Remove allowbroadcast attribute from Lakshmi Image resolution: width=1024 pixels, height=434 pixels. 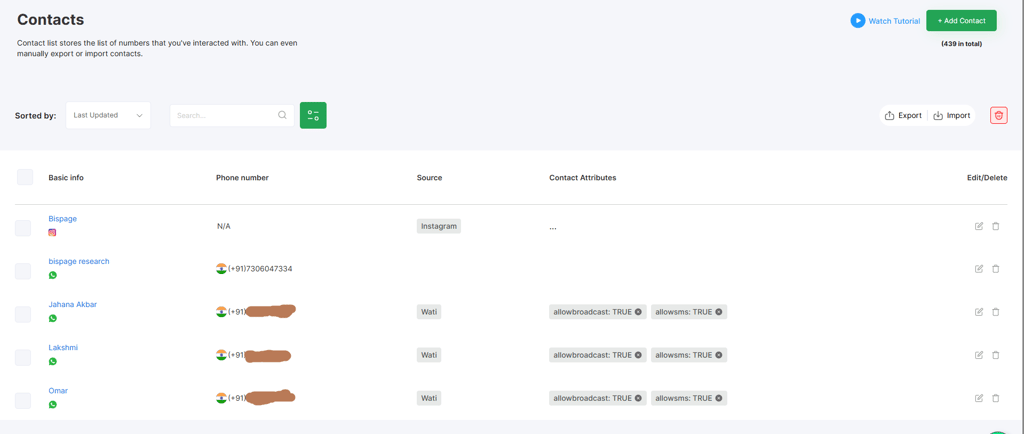(638, 355)
